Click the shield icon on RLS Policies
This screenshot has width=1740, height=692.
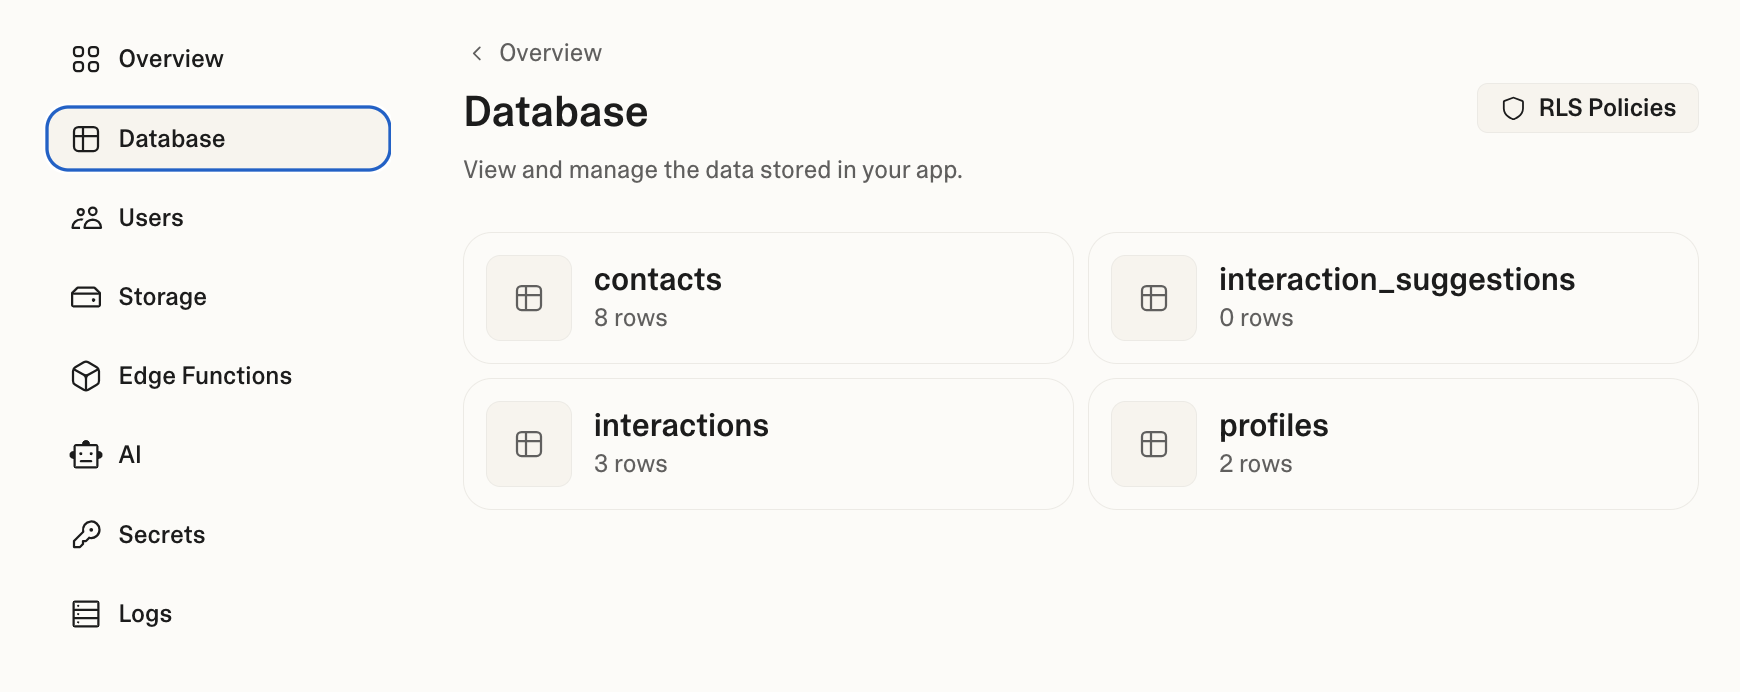(x=1513, y=108)
